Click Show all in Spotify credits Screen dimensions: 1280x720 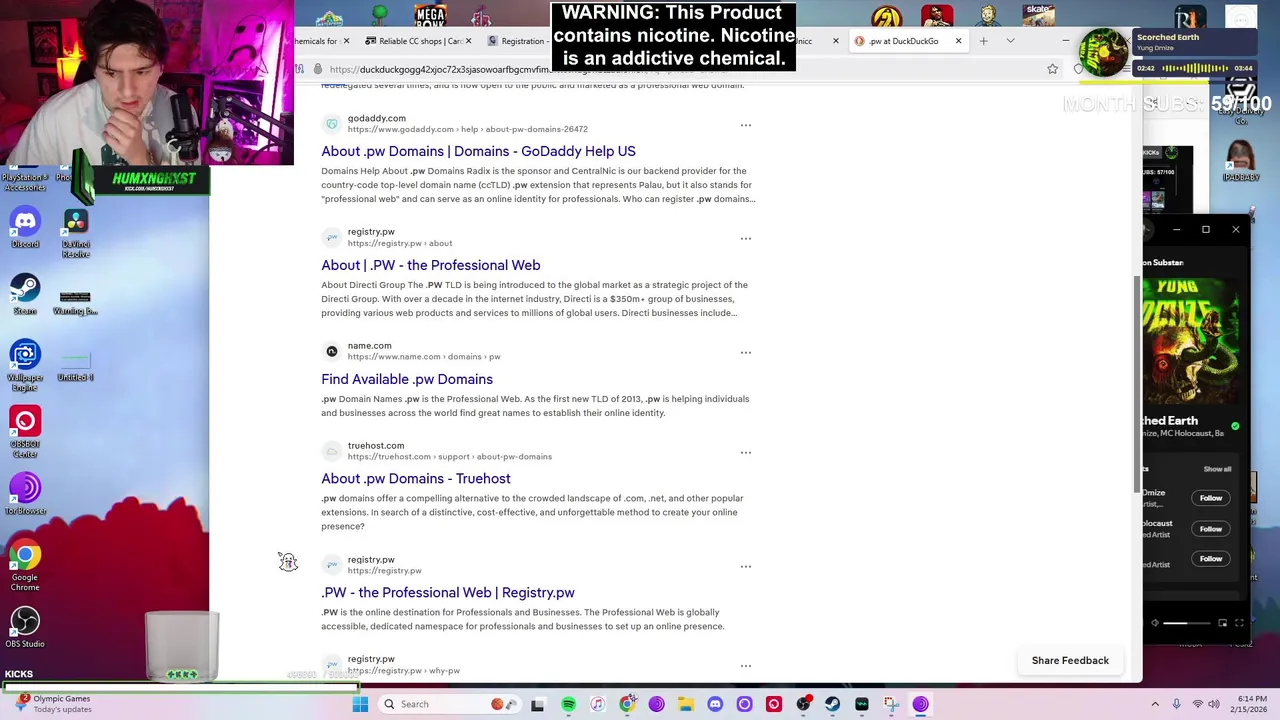[1217, 469]
